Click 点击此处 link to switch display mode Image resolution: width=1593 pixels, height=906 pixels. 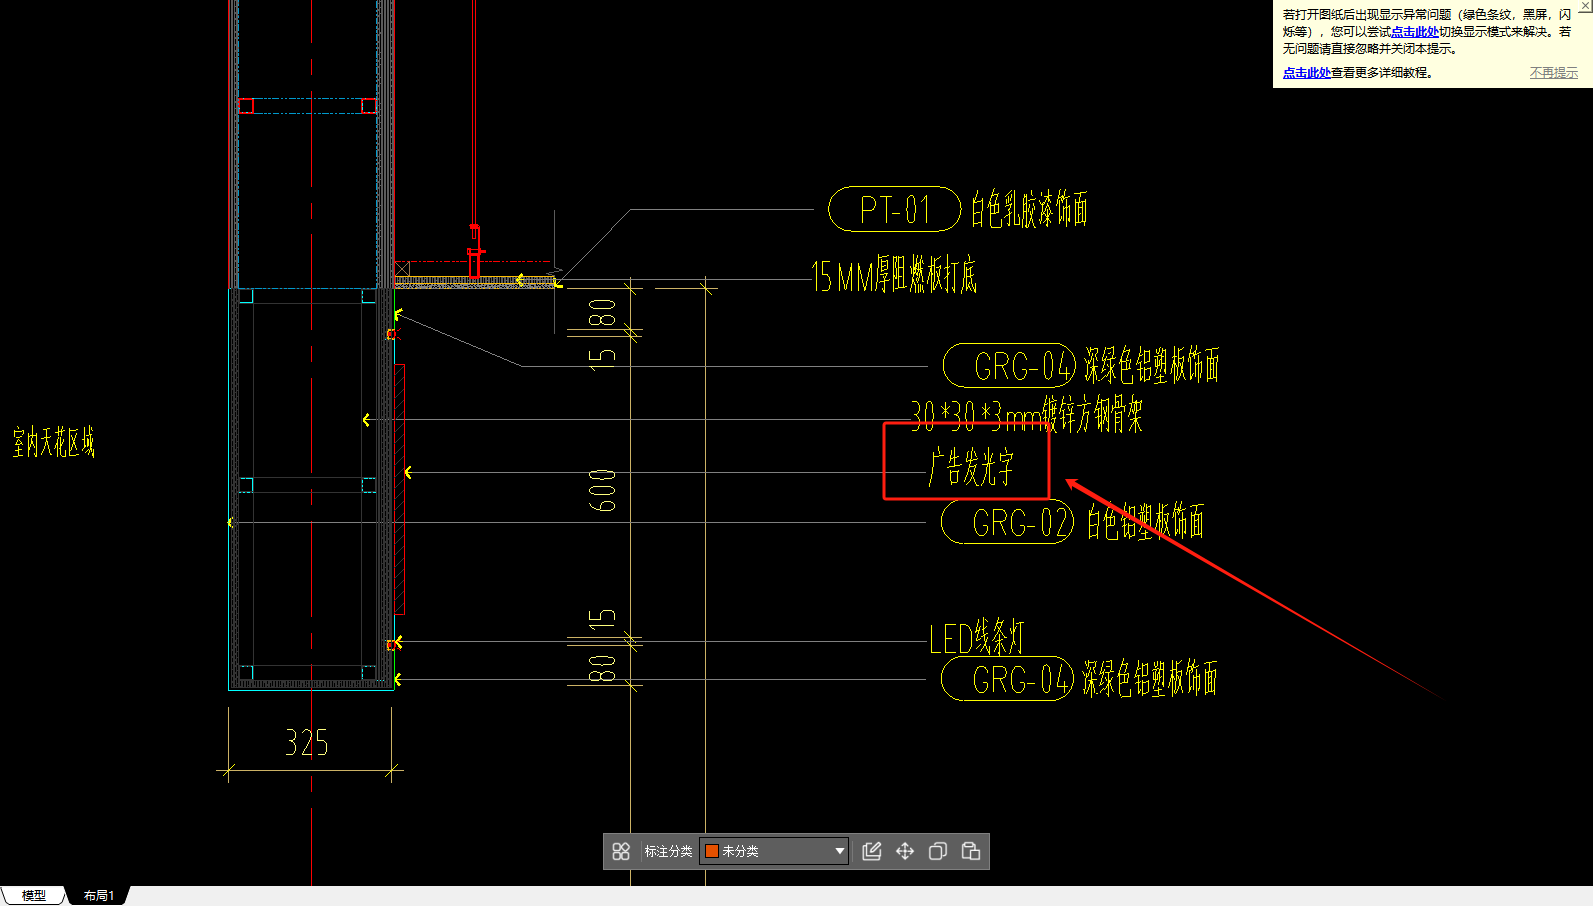coord(1414,32)
